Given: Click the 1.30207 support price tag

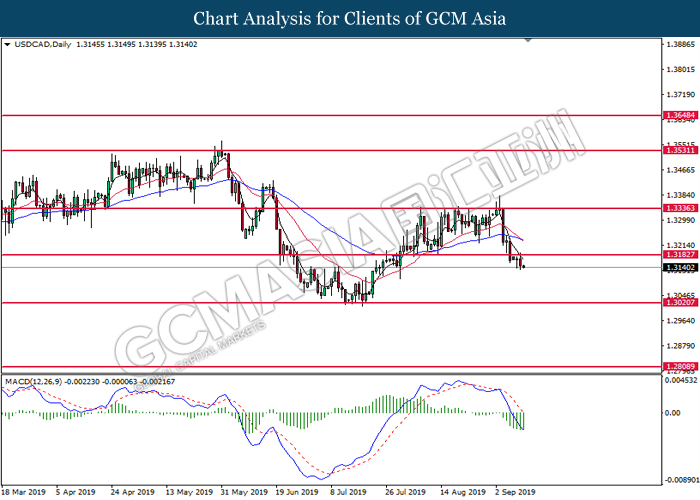Looking at the screenshot, I should click(x=678, y=302).
